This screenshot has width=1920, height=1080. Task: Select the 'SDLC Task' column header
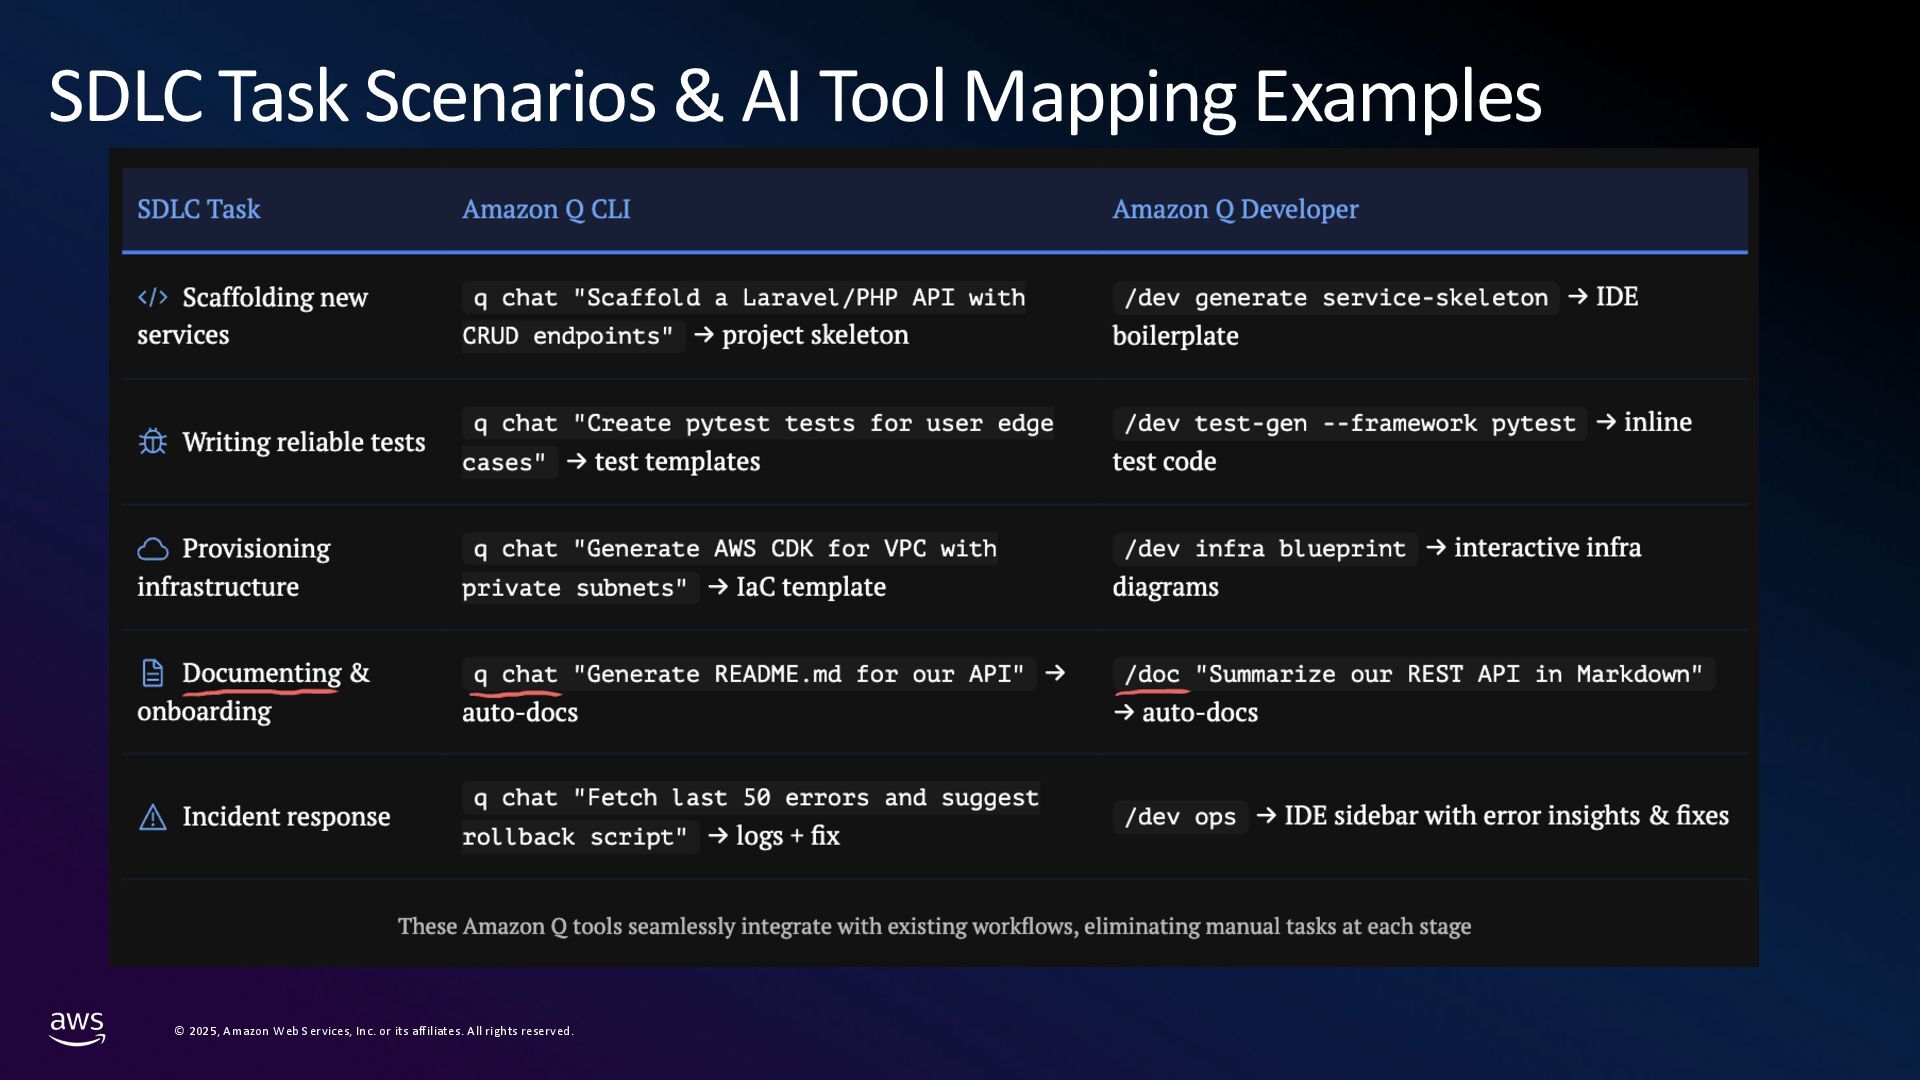[198, 209]
